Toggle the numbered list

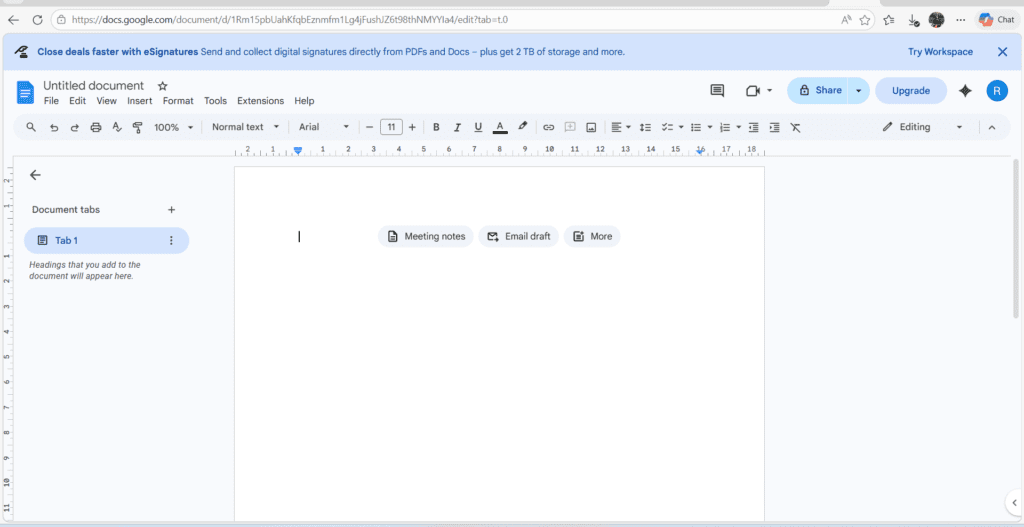tap(725, 127)
